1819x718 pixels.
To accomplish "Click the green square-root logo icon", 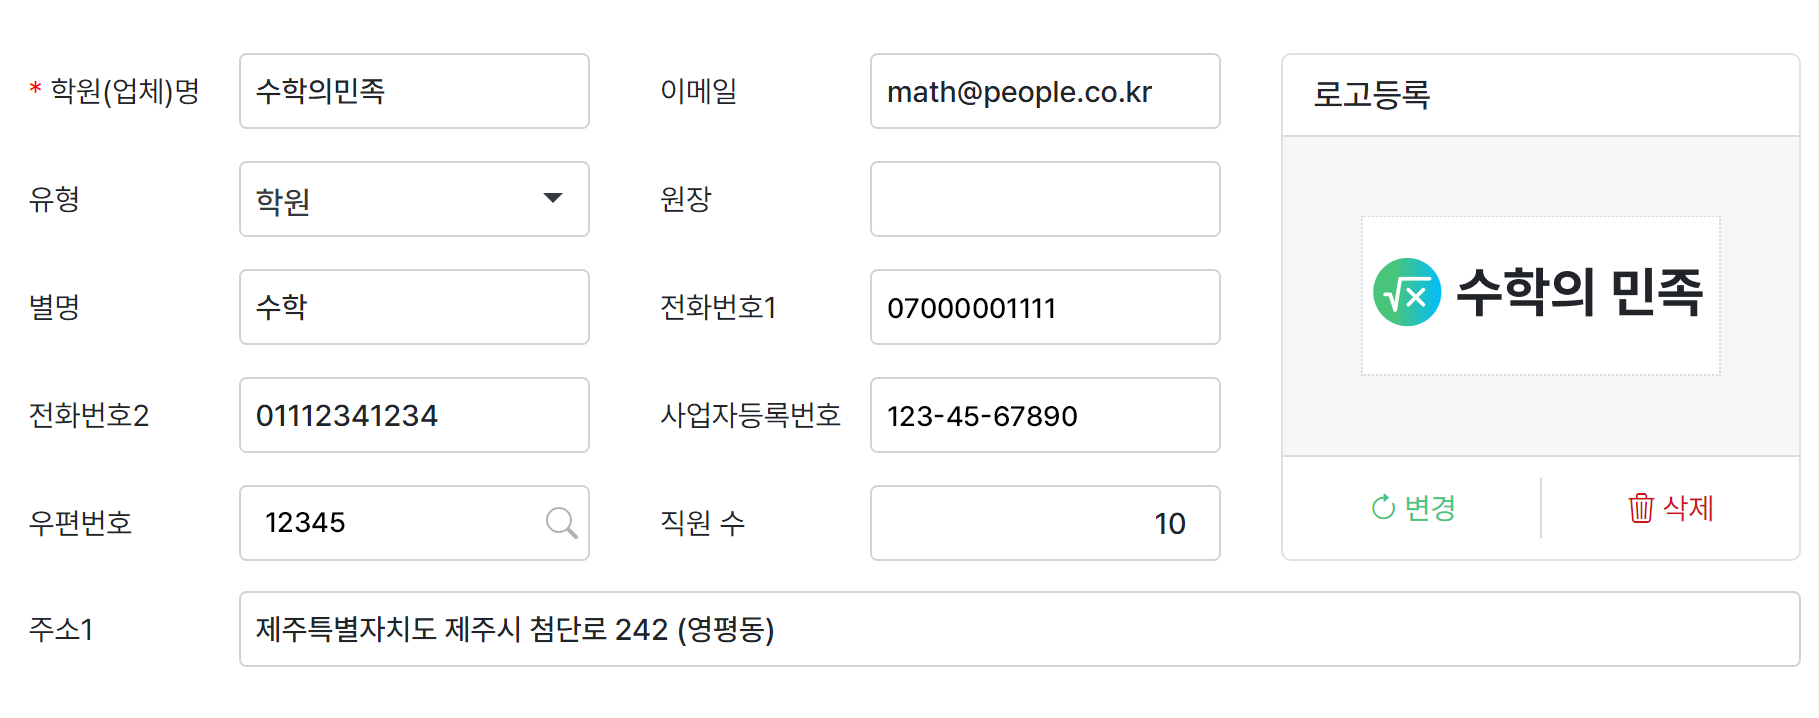I will (1407, 293).
